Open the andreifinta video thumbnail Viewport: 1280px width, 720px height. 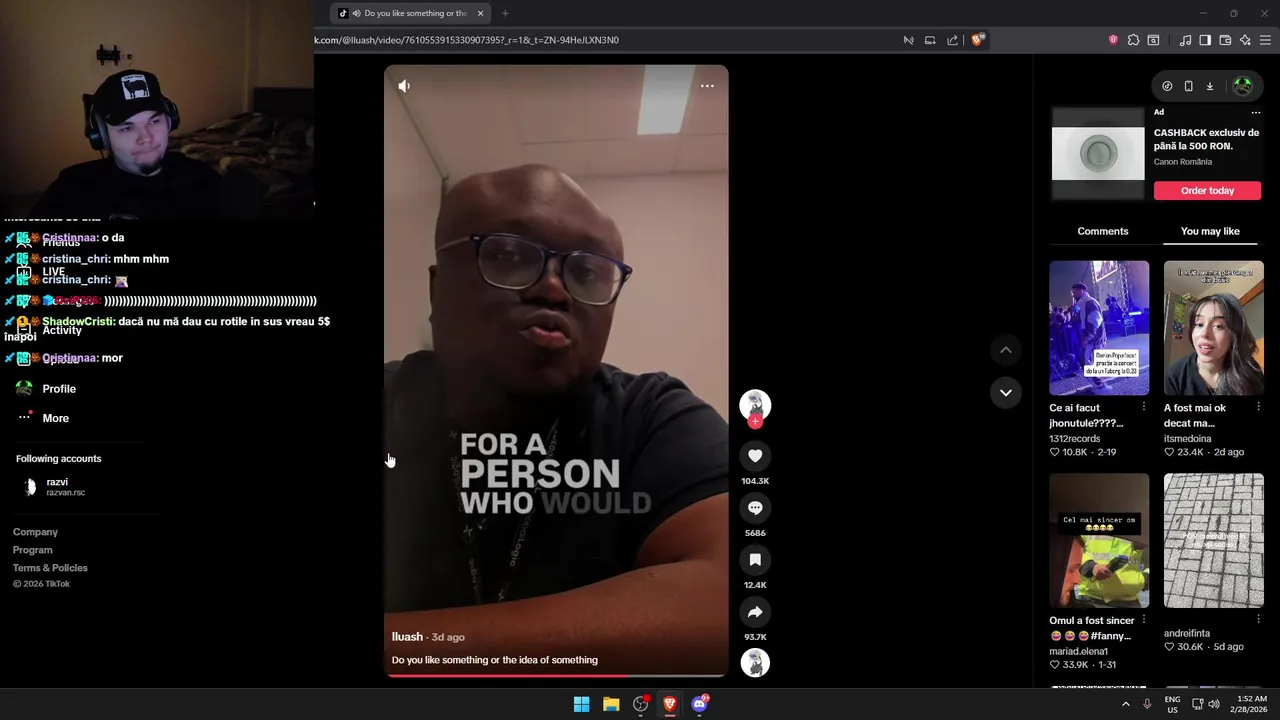[x=1213, y=541]
